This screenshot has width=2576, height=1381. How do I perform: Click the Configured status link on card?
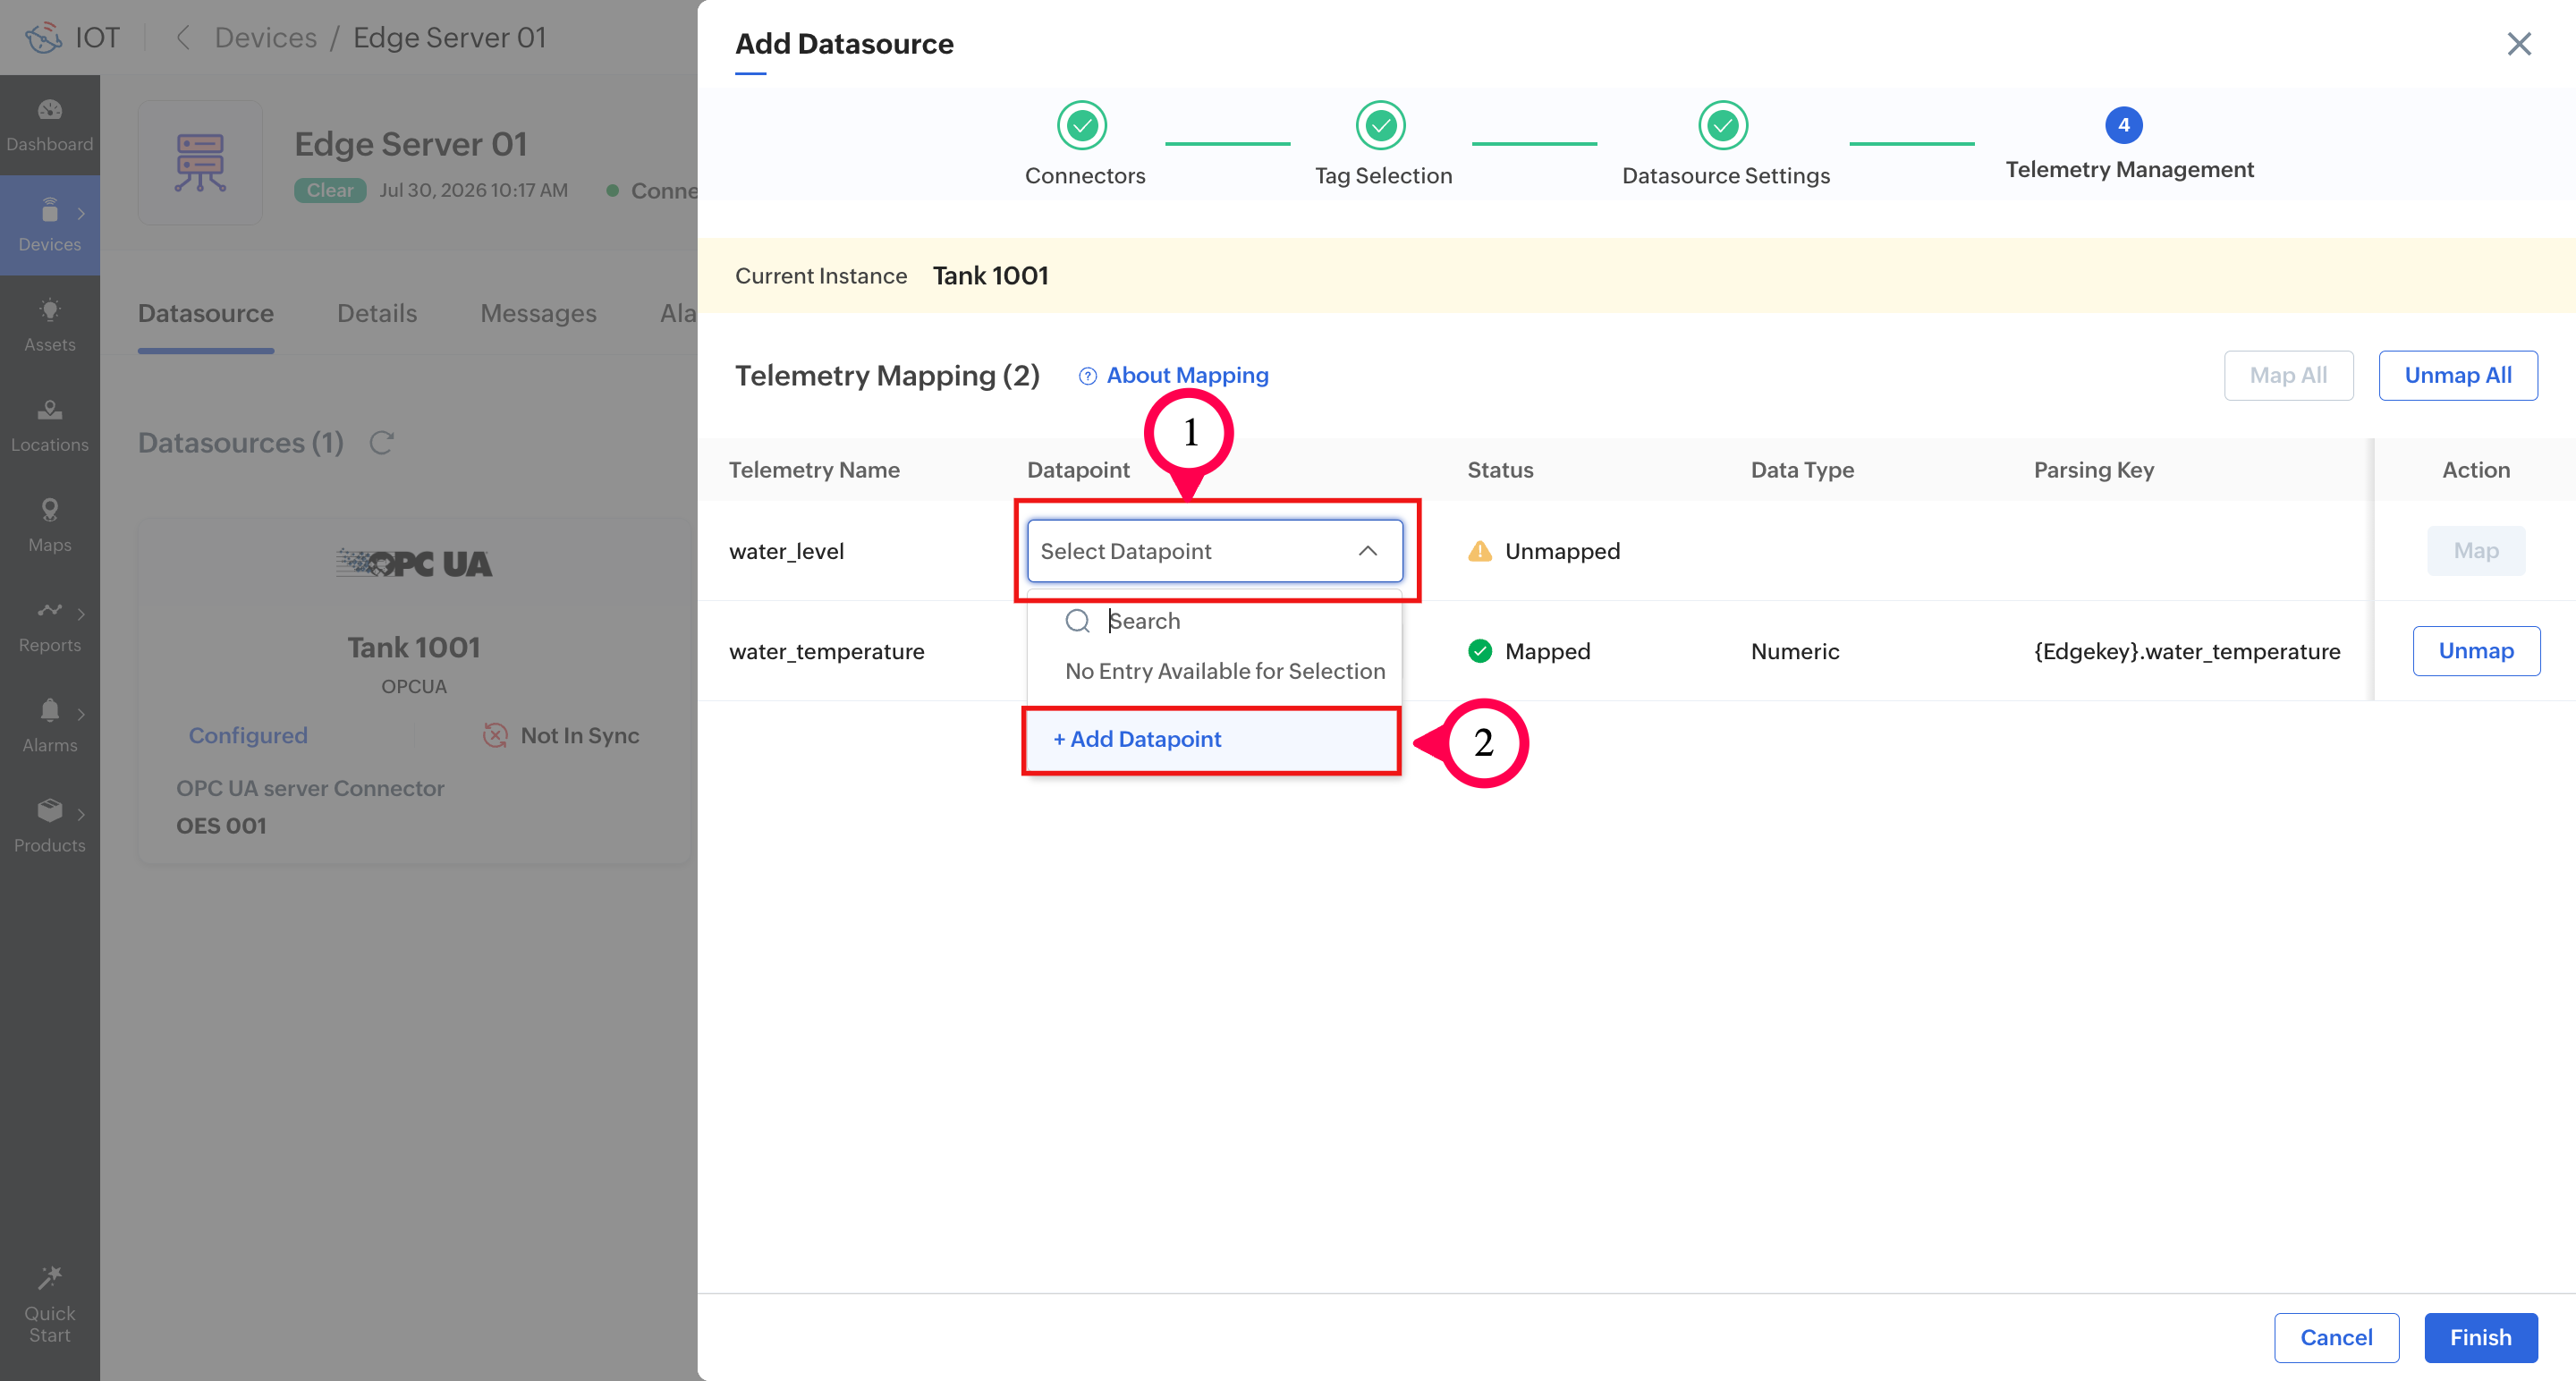point(248,736)
